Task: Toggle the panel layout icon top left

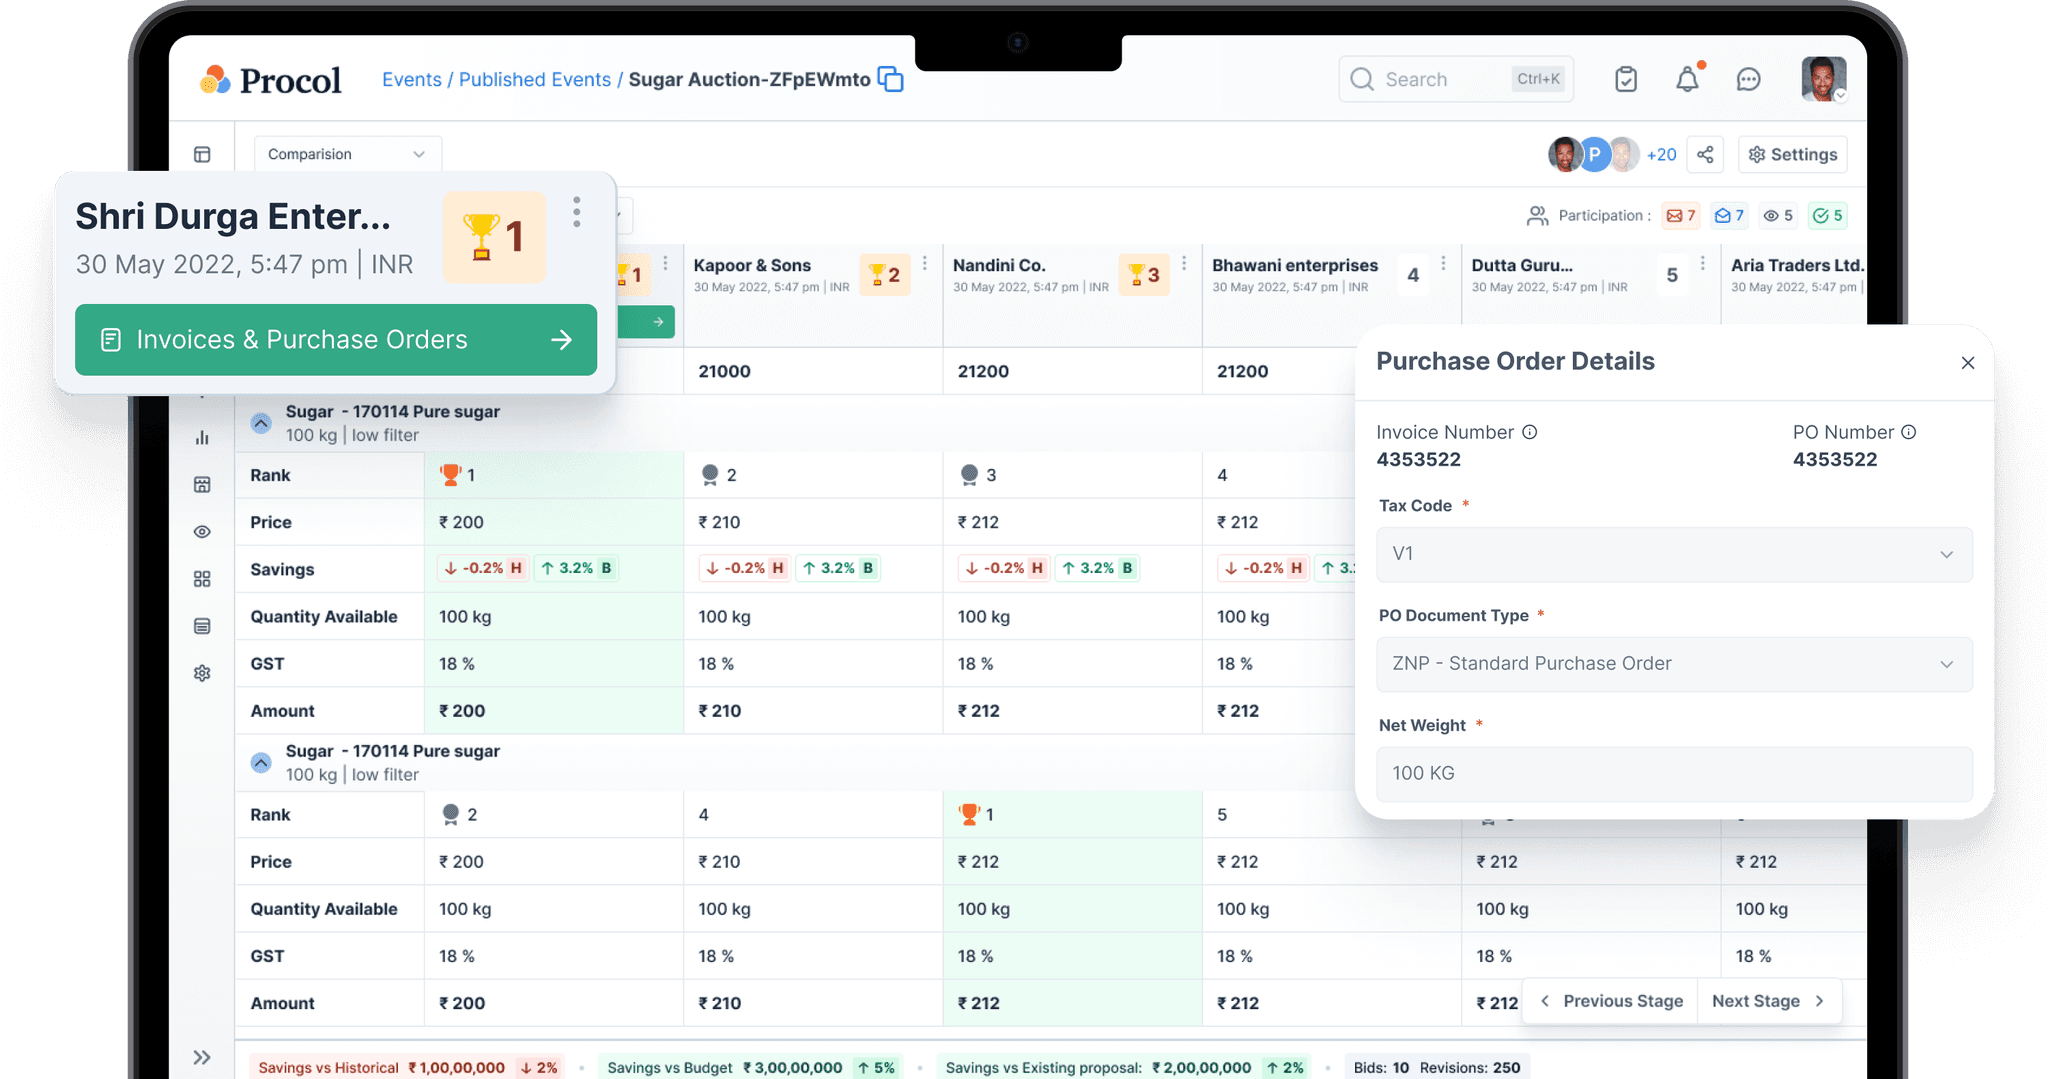Action: [x=202, y=154]
